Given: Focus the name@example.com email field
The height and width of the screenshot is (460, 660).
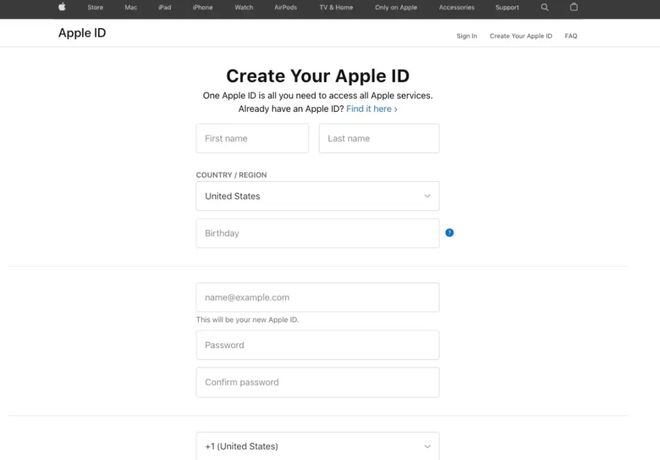Looking at the screenshot, I should point(317,298).
